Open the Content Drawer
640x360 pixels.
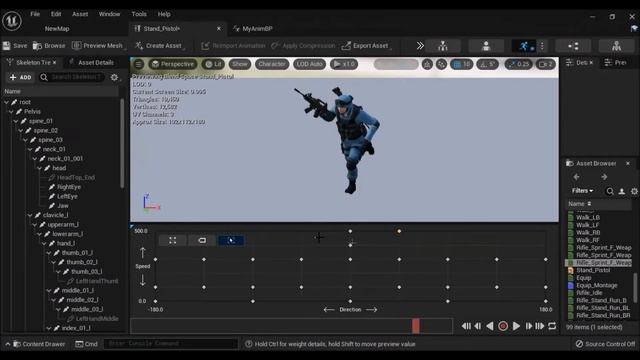39,344
